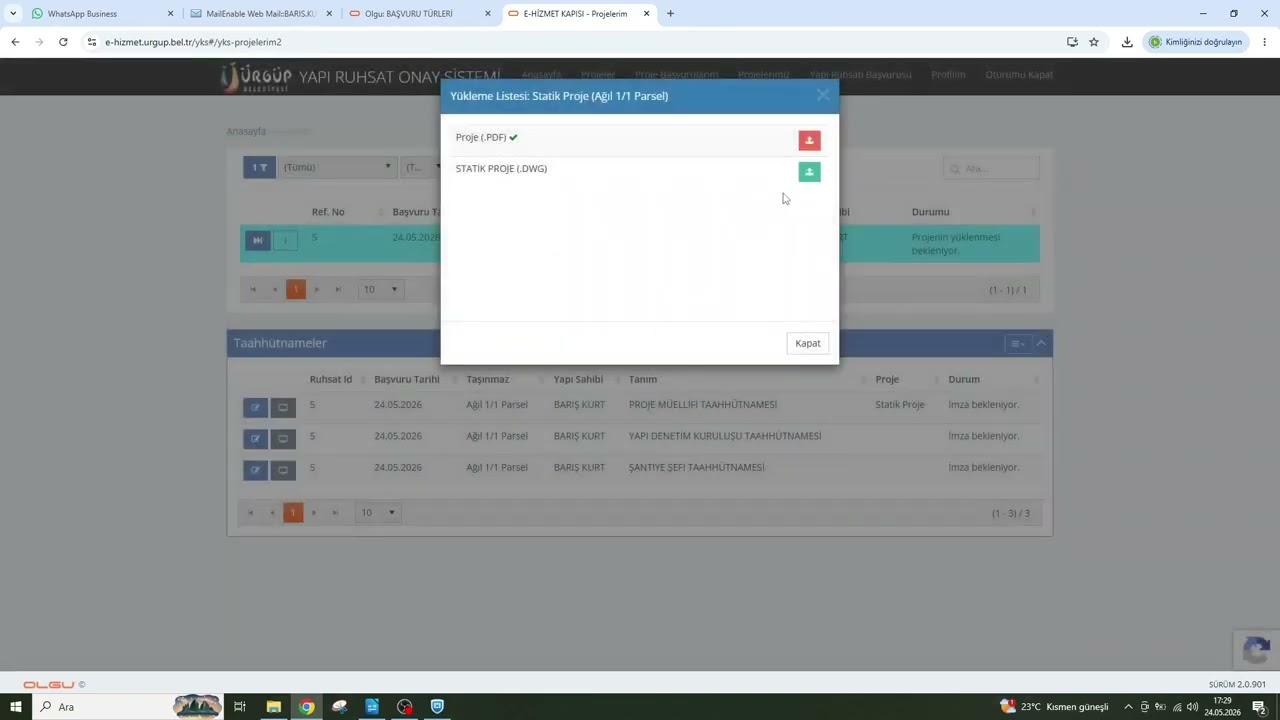Open Projeler menu in top navigation

(x=598, y=74)
